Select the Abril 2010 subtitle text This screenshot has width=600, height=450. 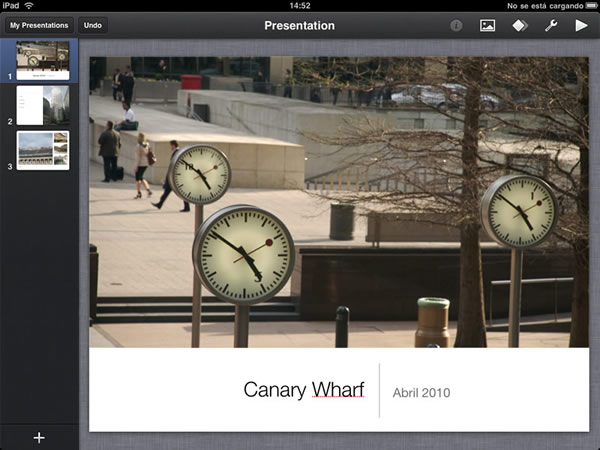point(421,393)
